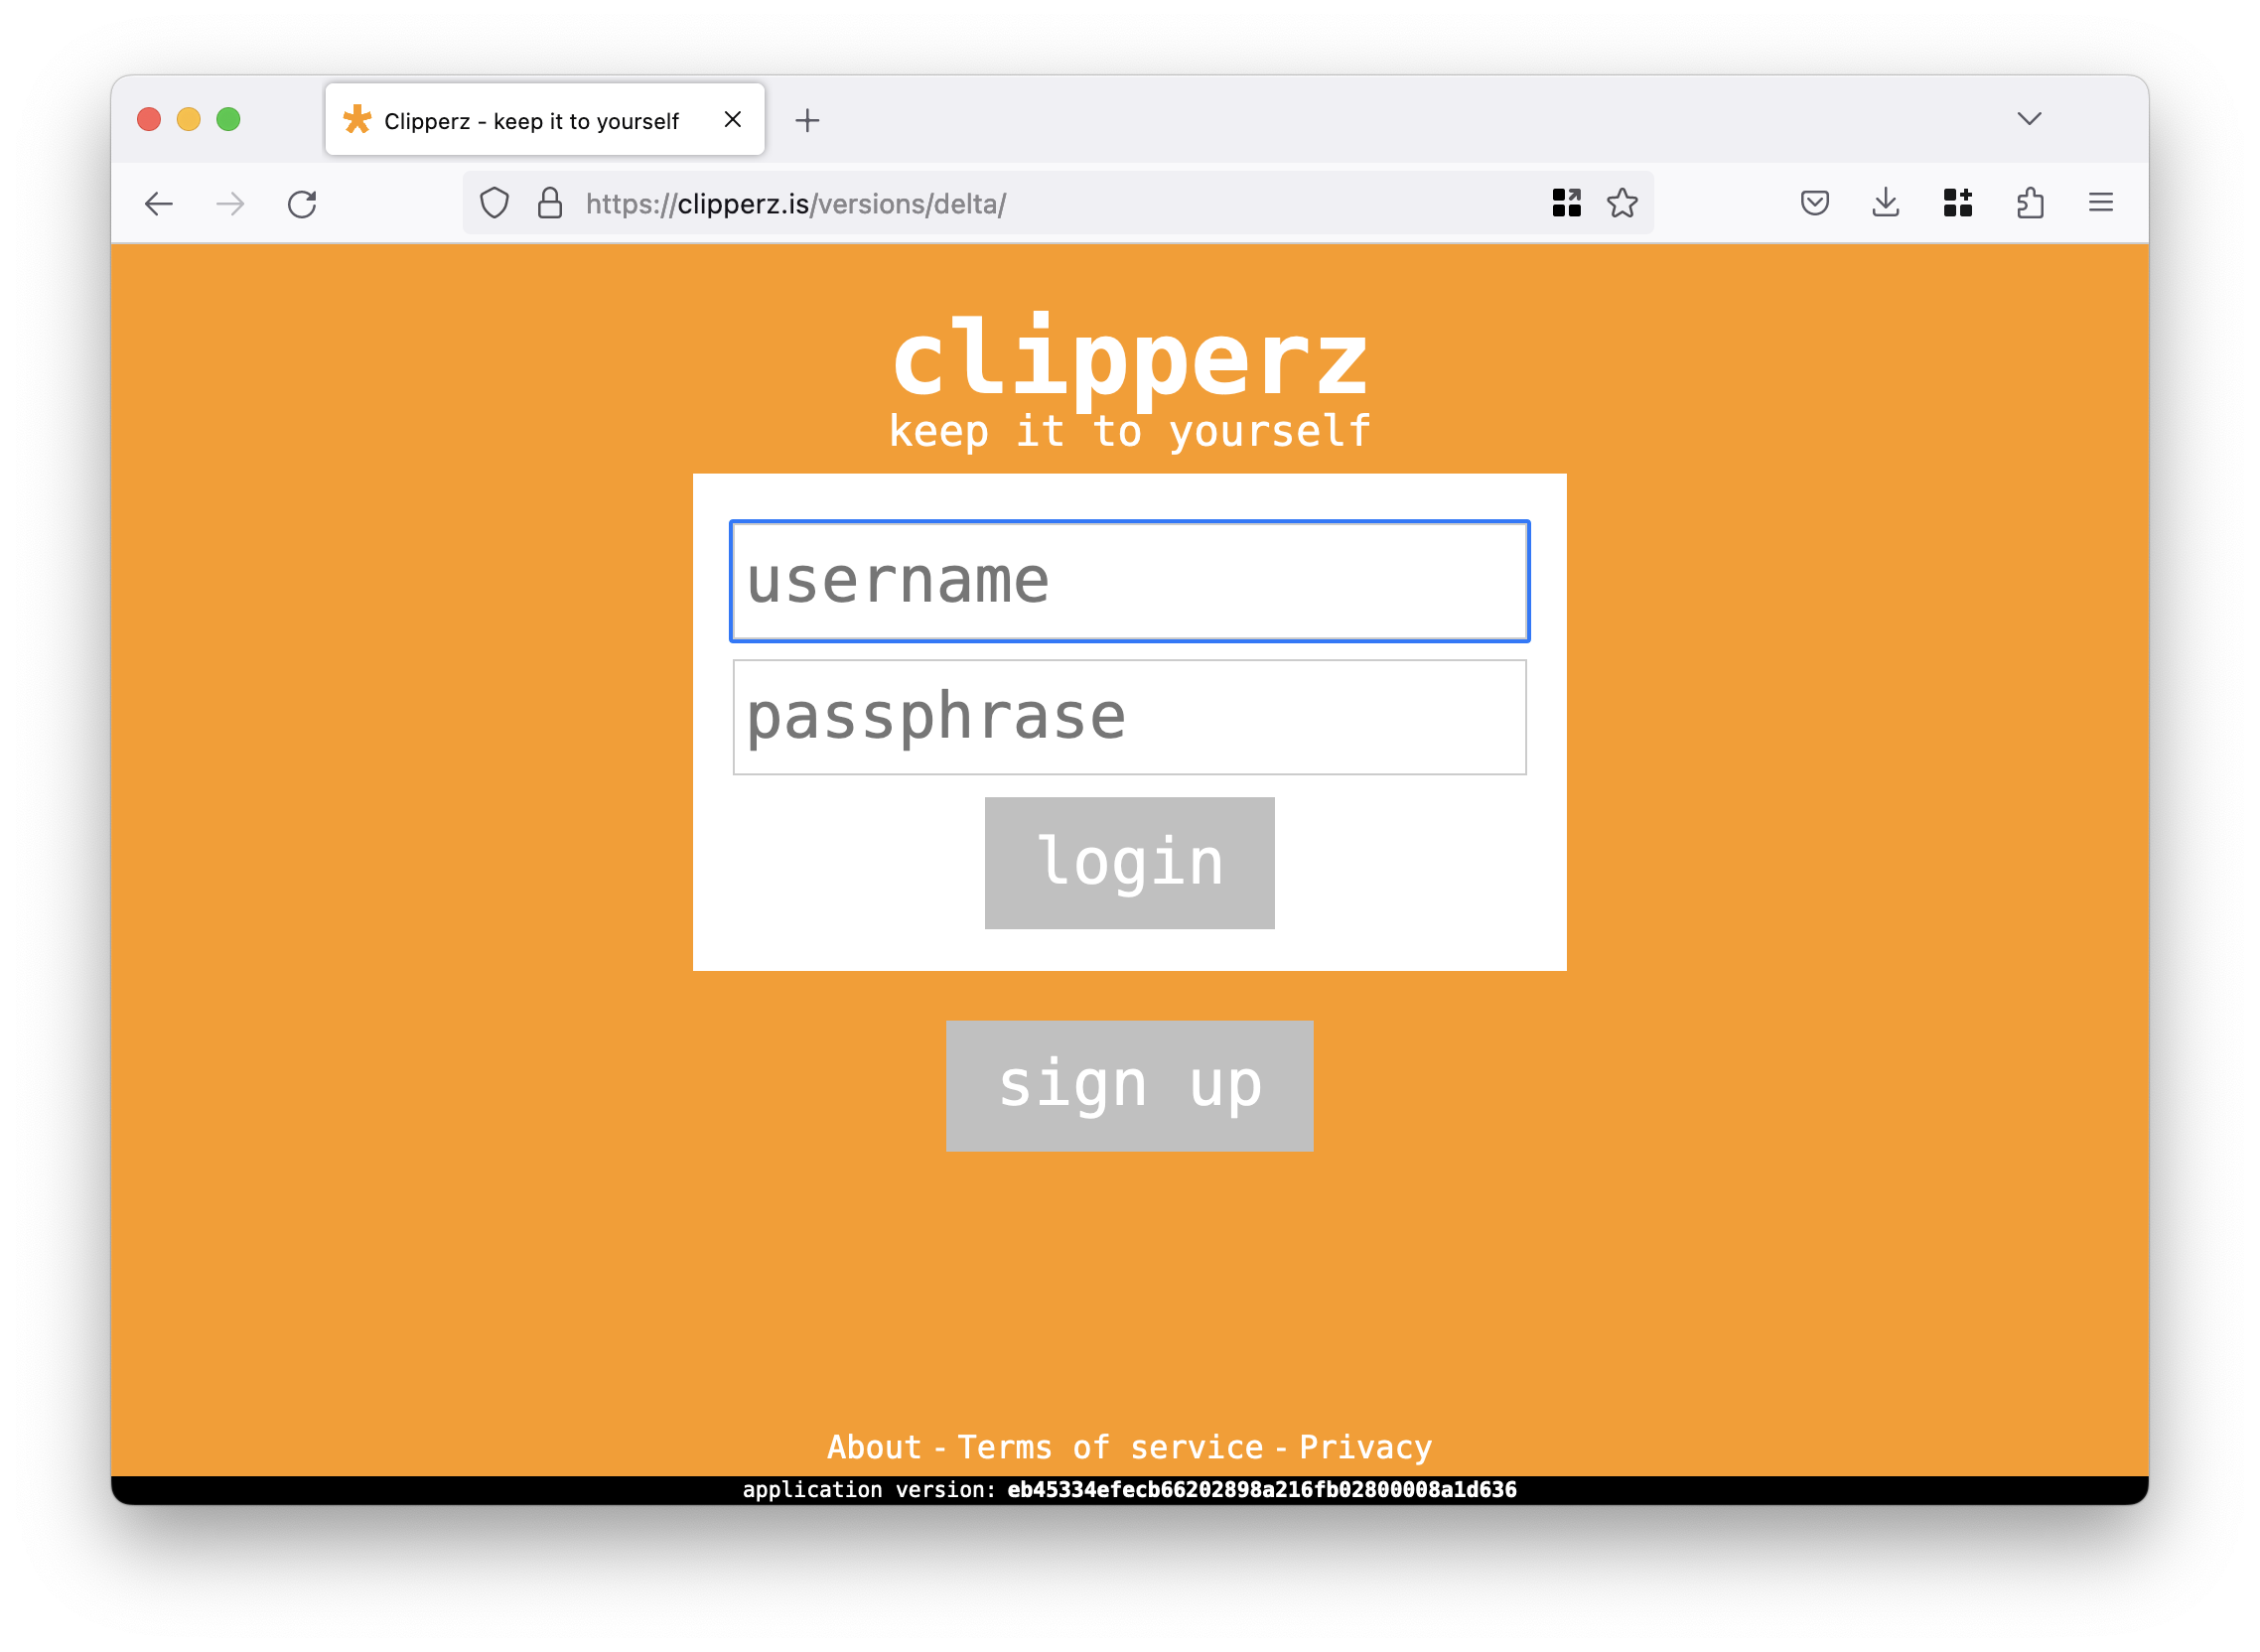Click the browser shield/security icon
The image size is (2260, 1652).
pyautogui.click(x=496, y=204)
